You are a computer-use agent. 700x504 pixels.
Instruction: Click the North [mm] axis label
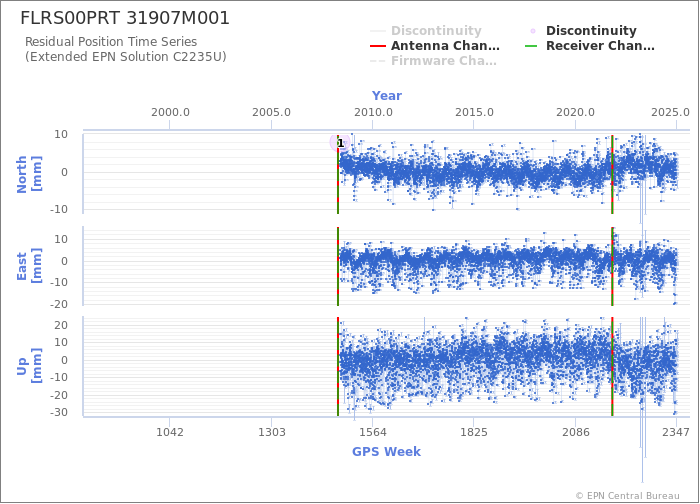(29, 174)
